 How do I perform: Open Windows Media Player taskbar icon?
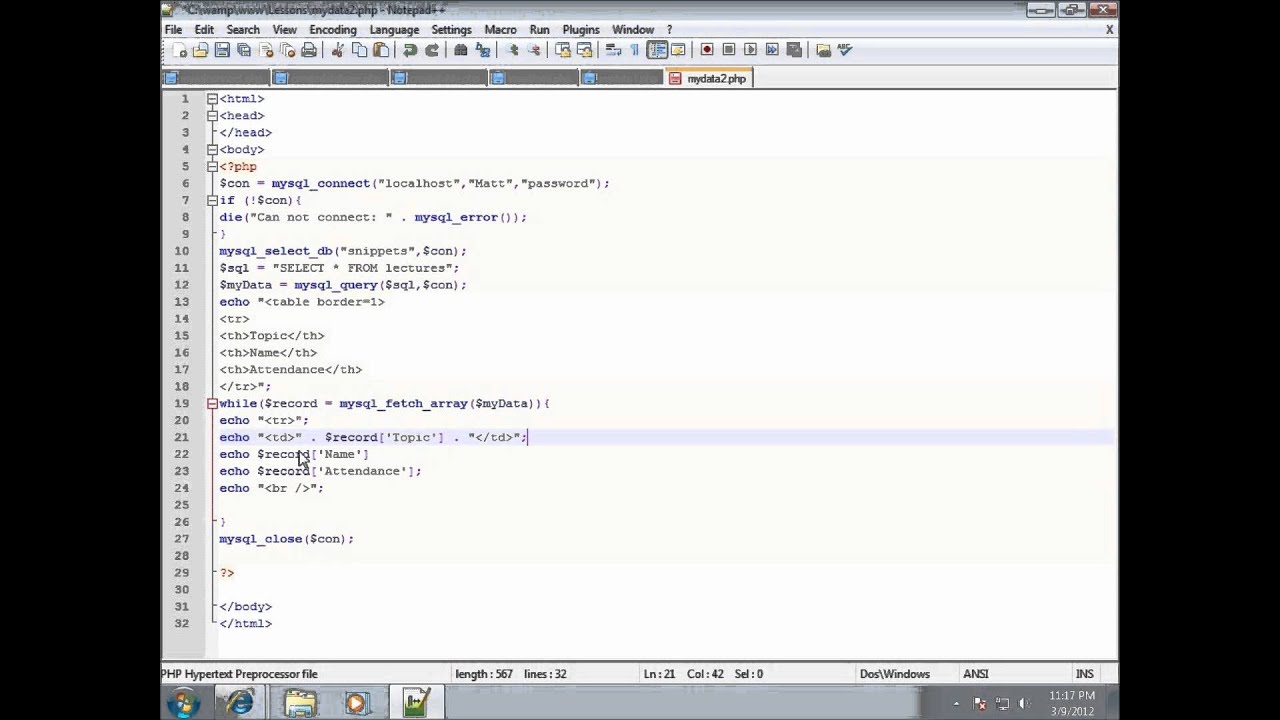click(357, 703)
